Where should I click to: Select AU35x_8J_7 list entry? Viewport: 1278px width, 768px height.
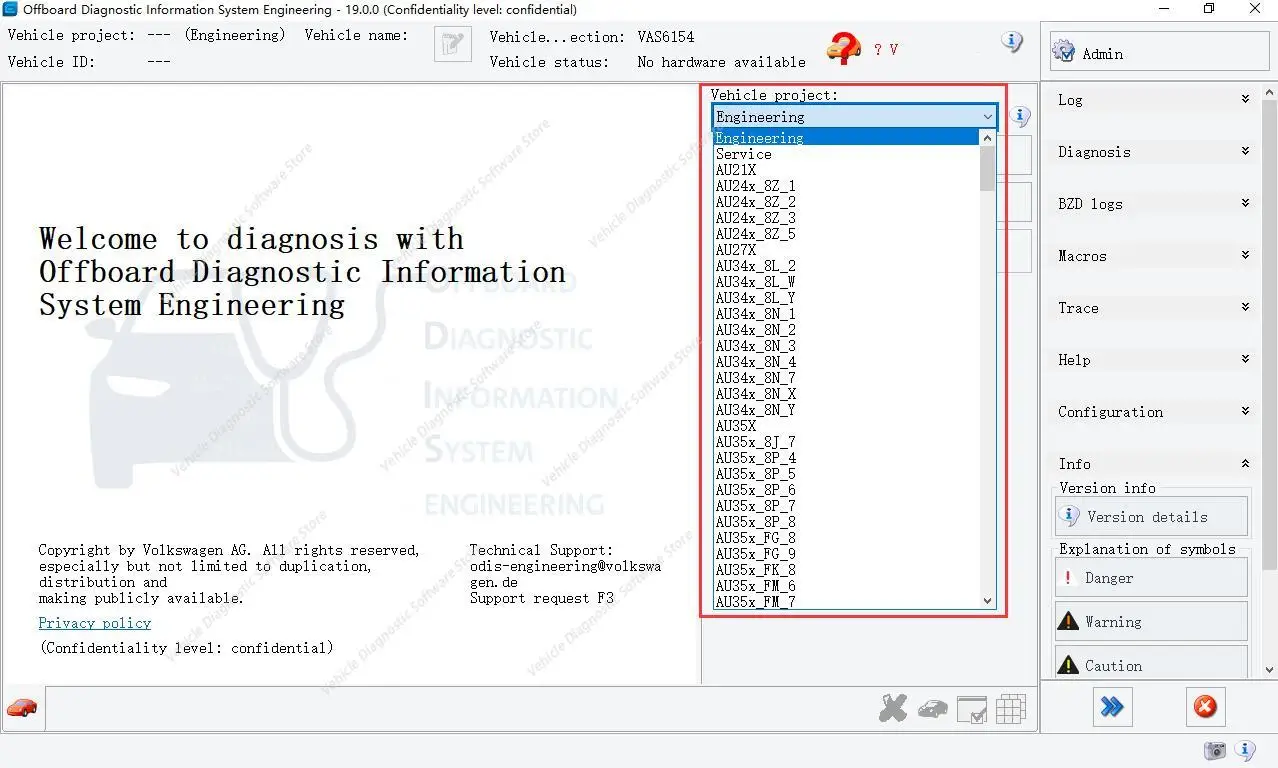[x=846, y=442]
